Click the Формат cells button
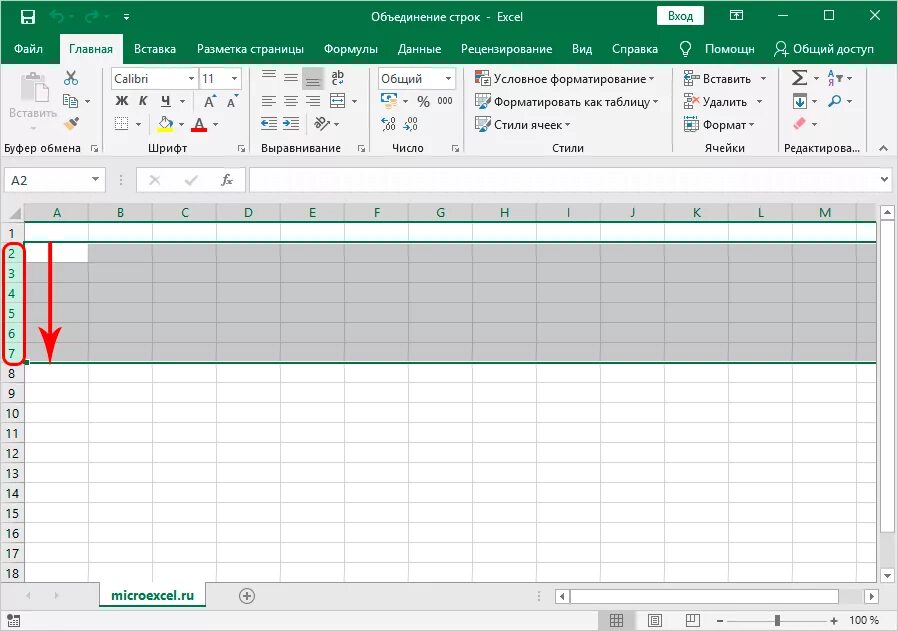 pos(719,124)
